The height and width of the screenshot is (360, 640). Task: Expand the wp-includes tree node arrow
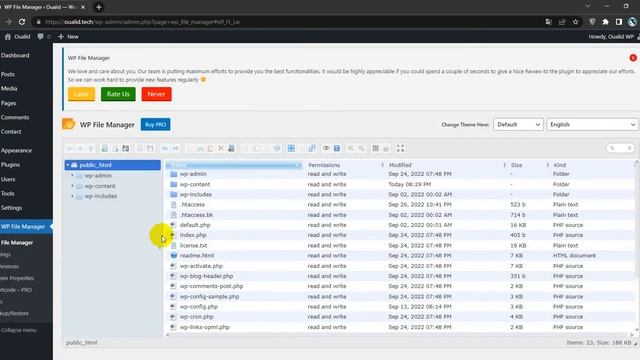pyautogui.click(x=73, y=196)
